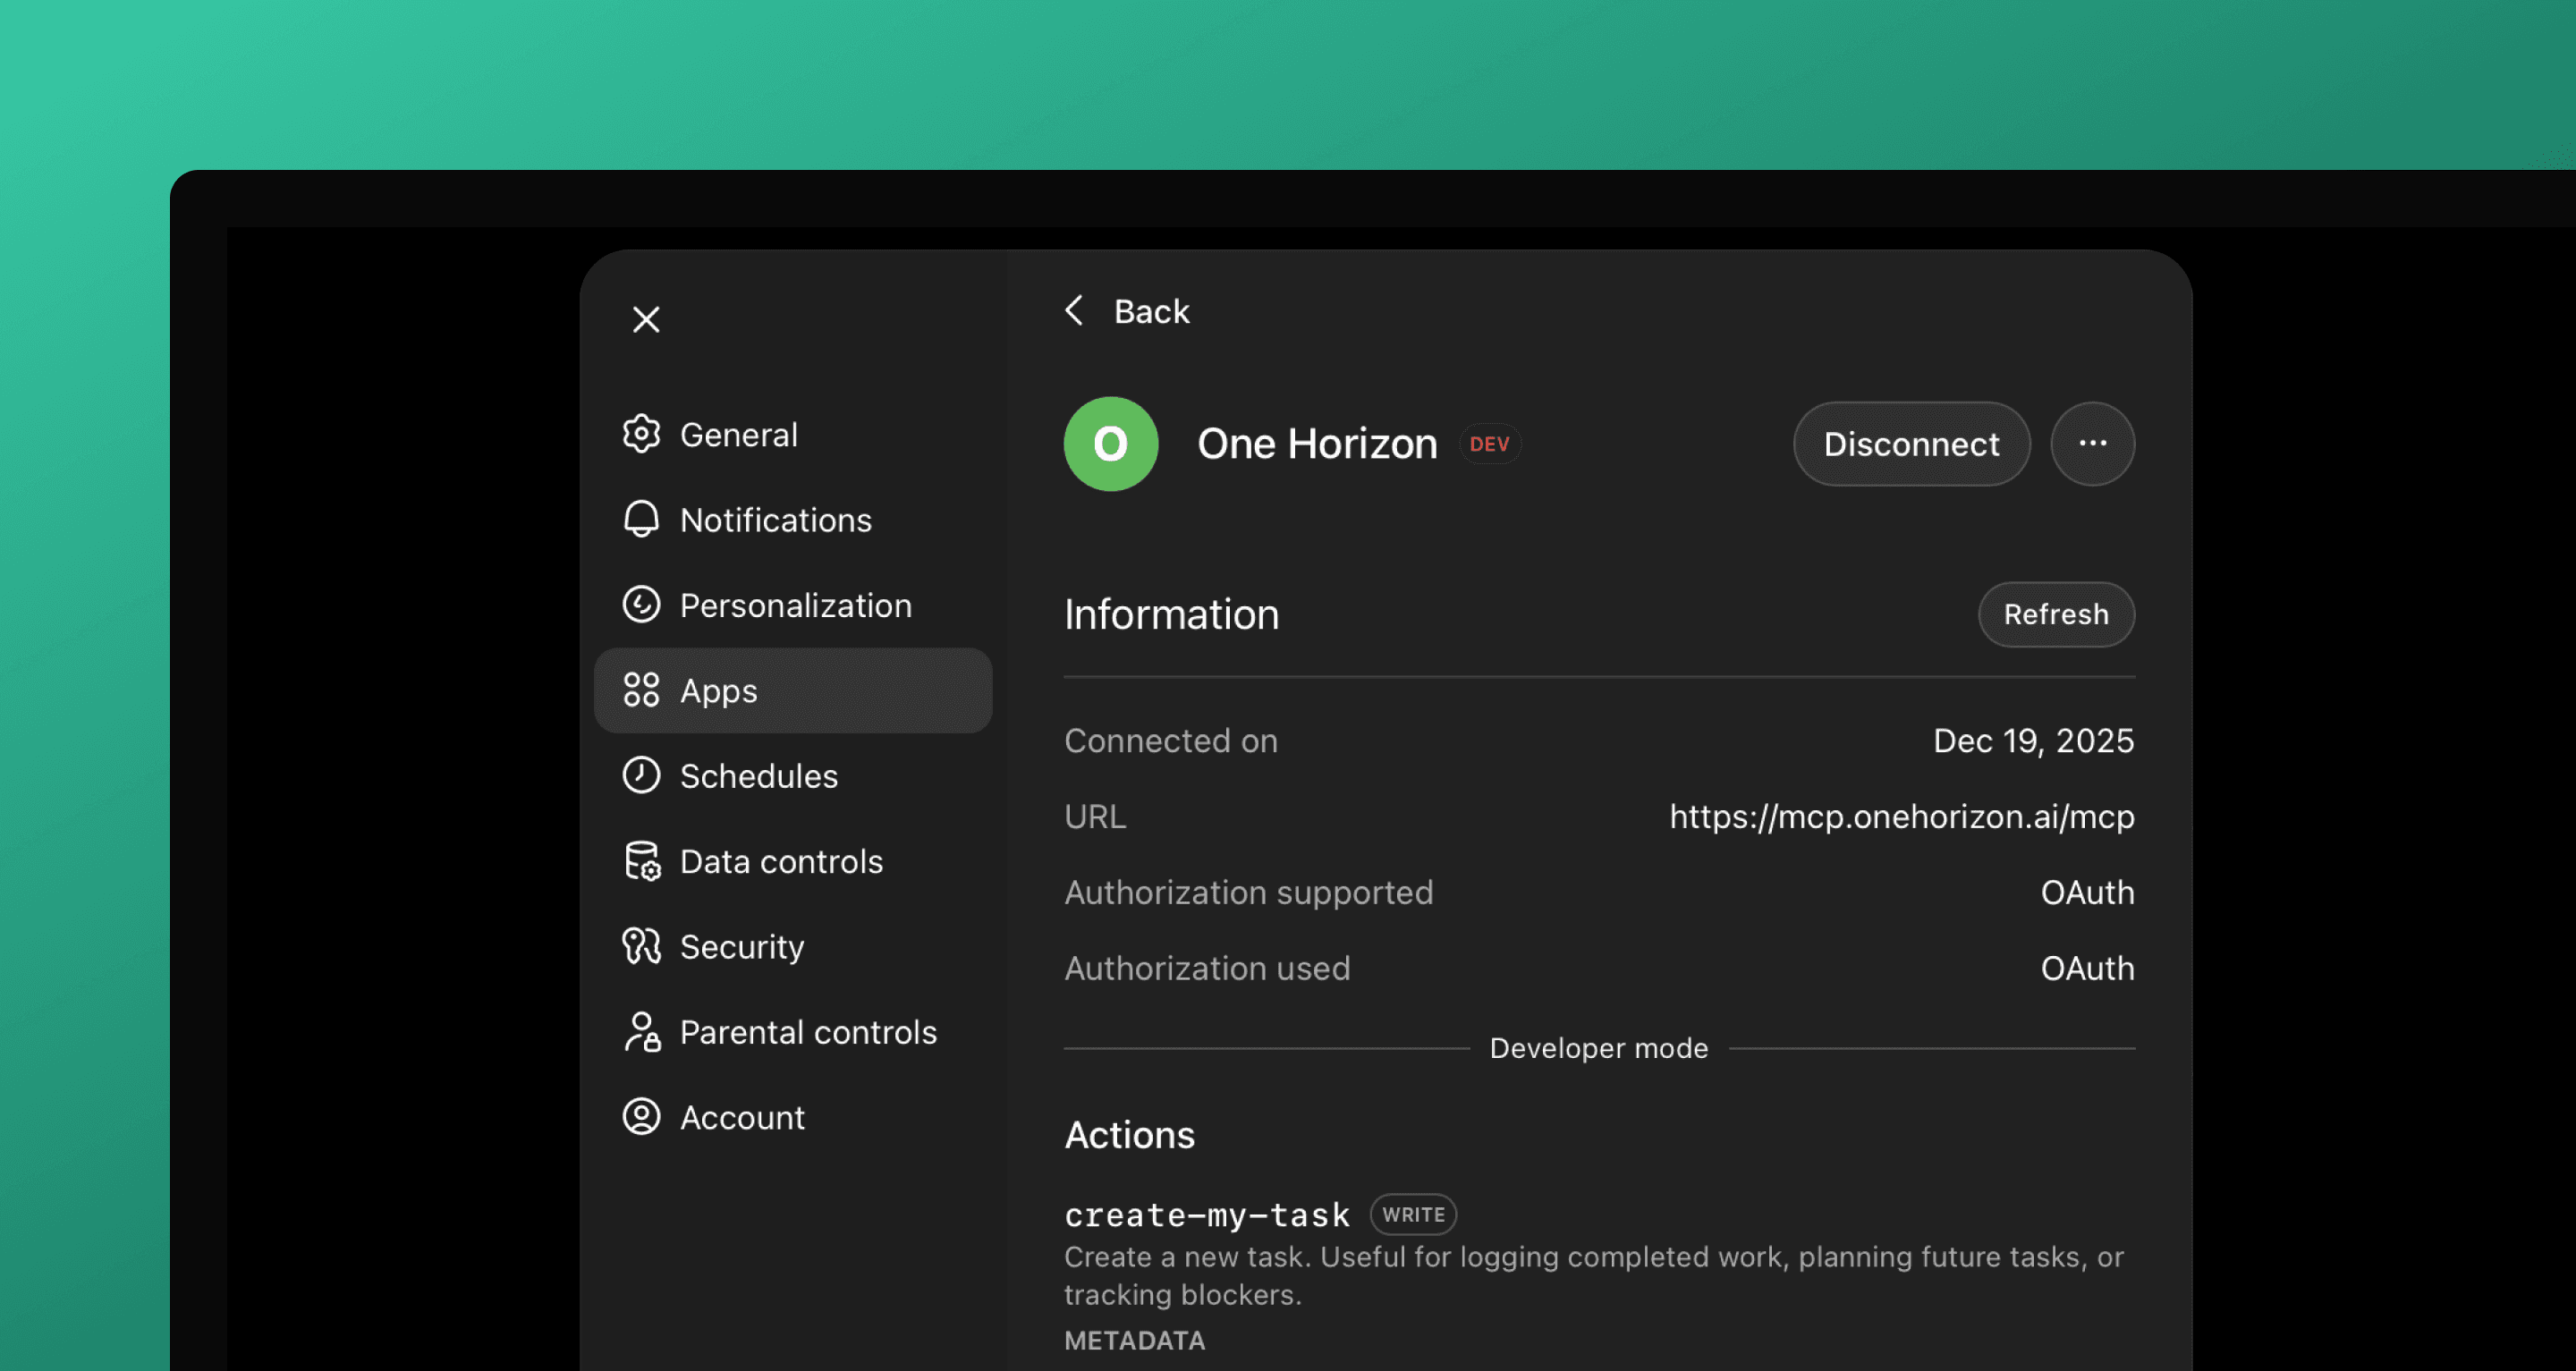This screenshot has width=2576, height=1371.
Task: Click the Parental controls person-lock icon
Action: 642,1032
